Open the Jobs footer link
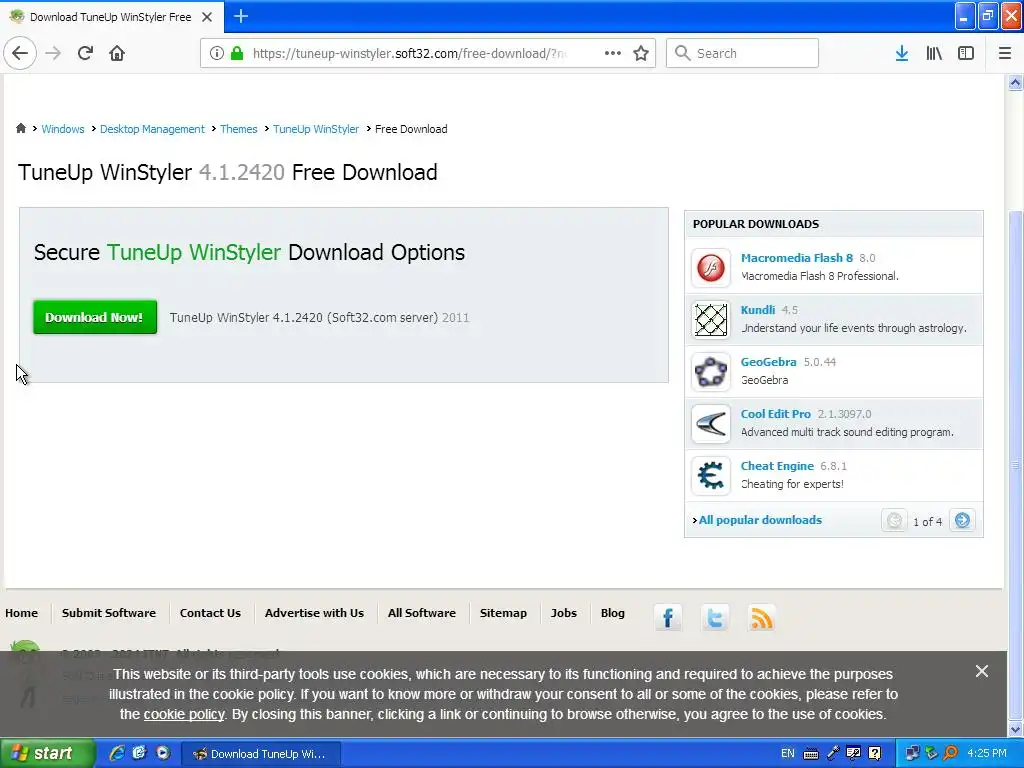Viewport: 1024px width, 768px height. click(564, 613)
